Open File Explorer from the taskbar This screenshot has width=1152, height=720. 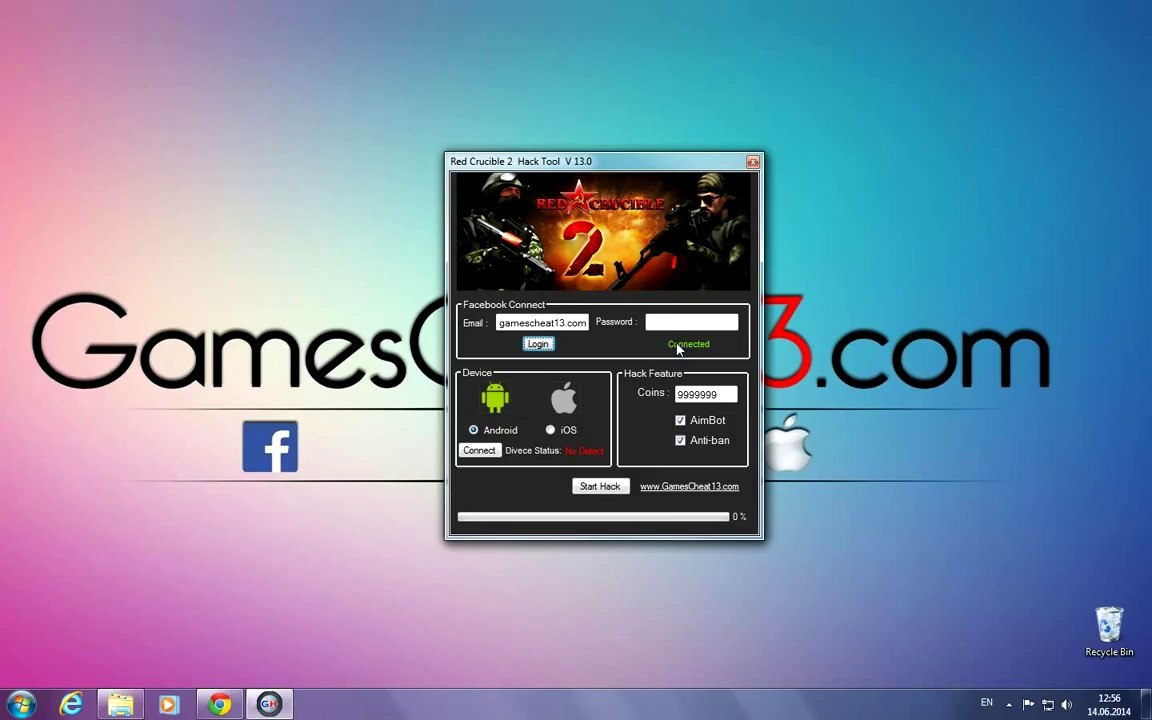click(120, 705)
